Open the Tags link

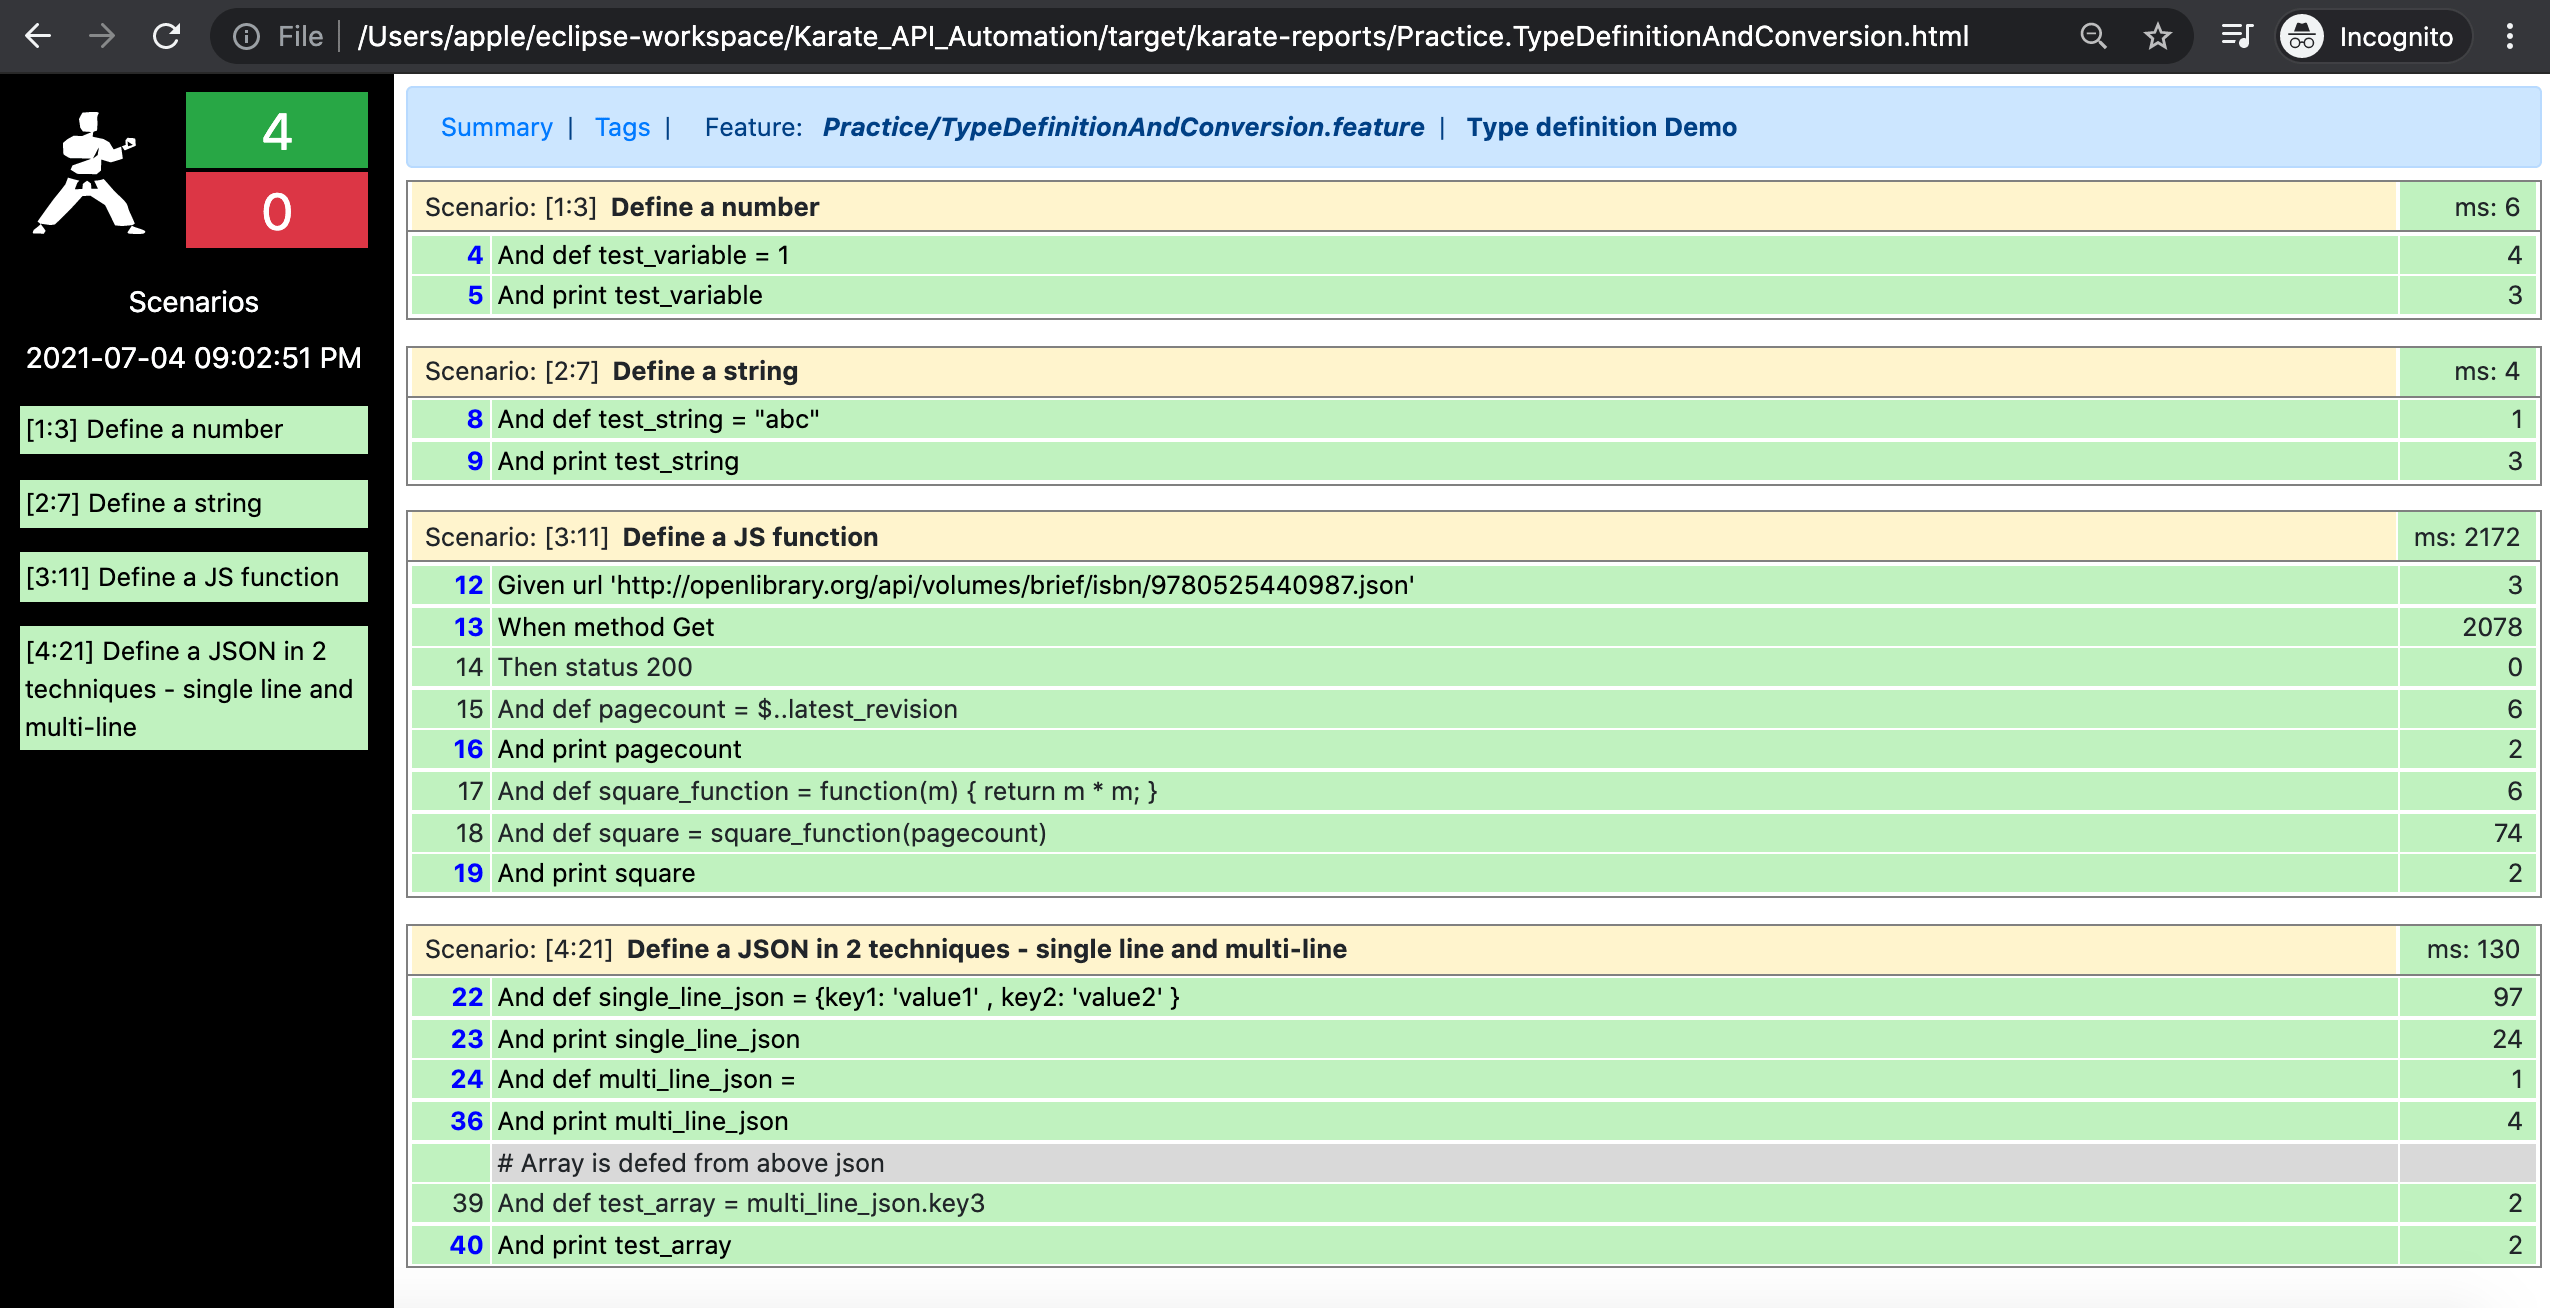click(x=622, y=127)
